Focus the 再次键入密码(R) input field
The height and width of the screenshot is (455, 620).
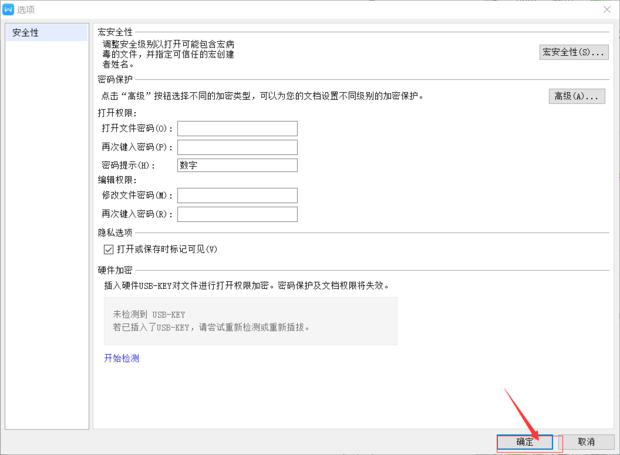click(x=237, y=214)
